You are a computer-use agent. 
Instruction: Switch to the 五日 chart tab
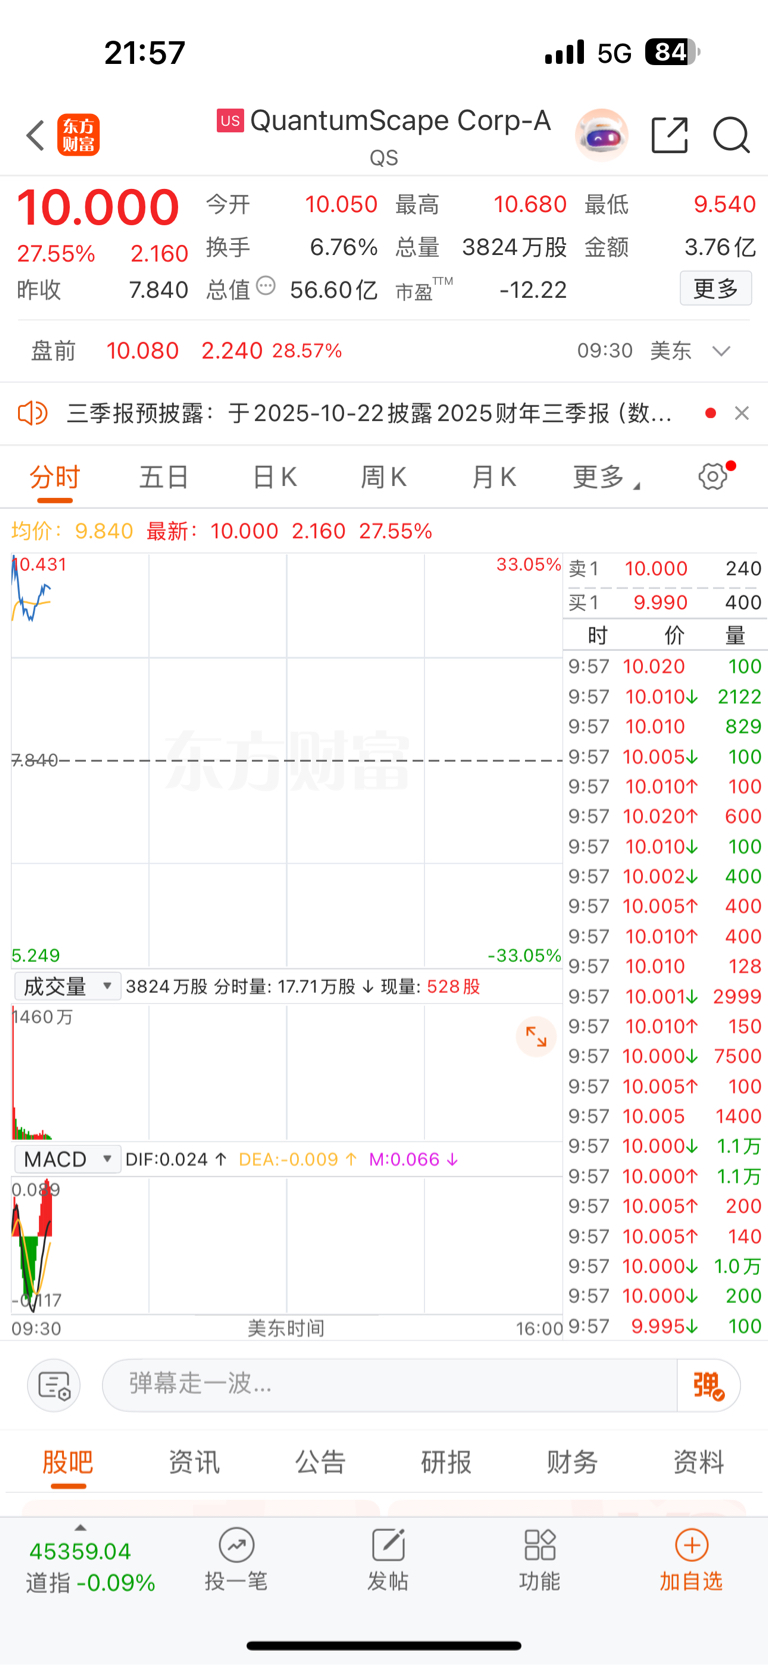click(x=164, y=478)
